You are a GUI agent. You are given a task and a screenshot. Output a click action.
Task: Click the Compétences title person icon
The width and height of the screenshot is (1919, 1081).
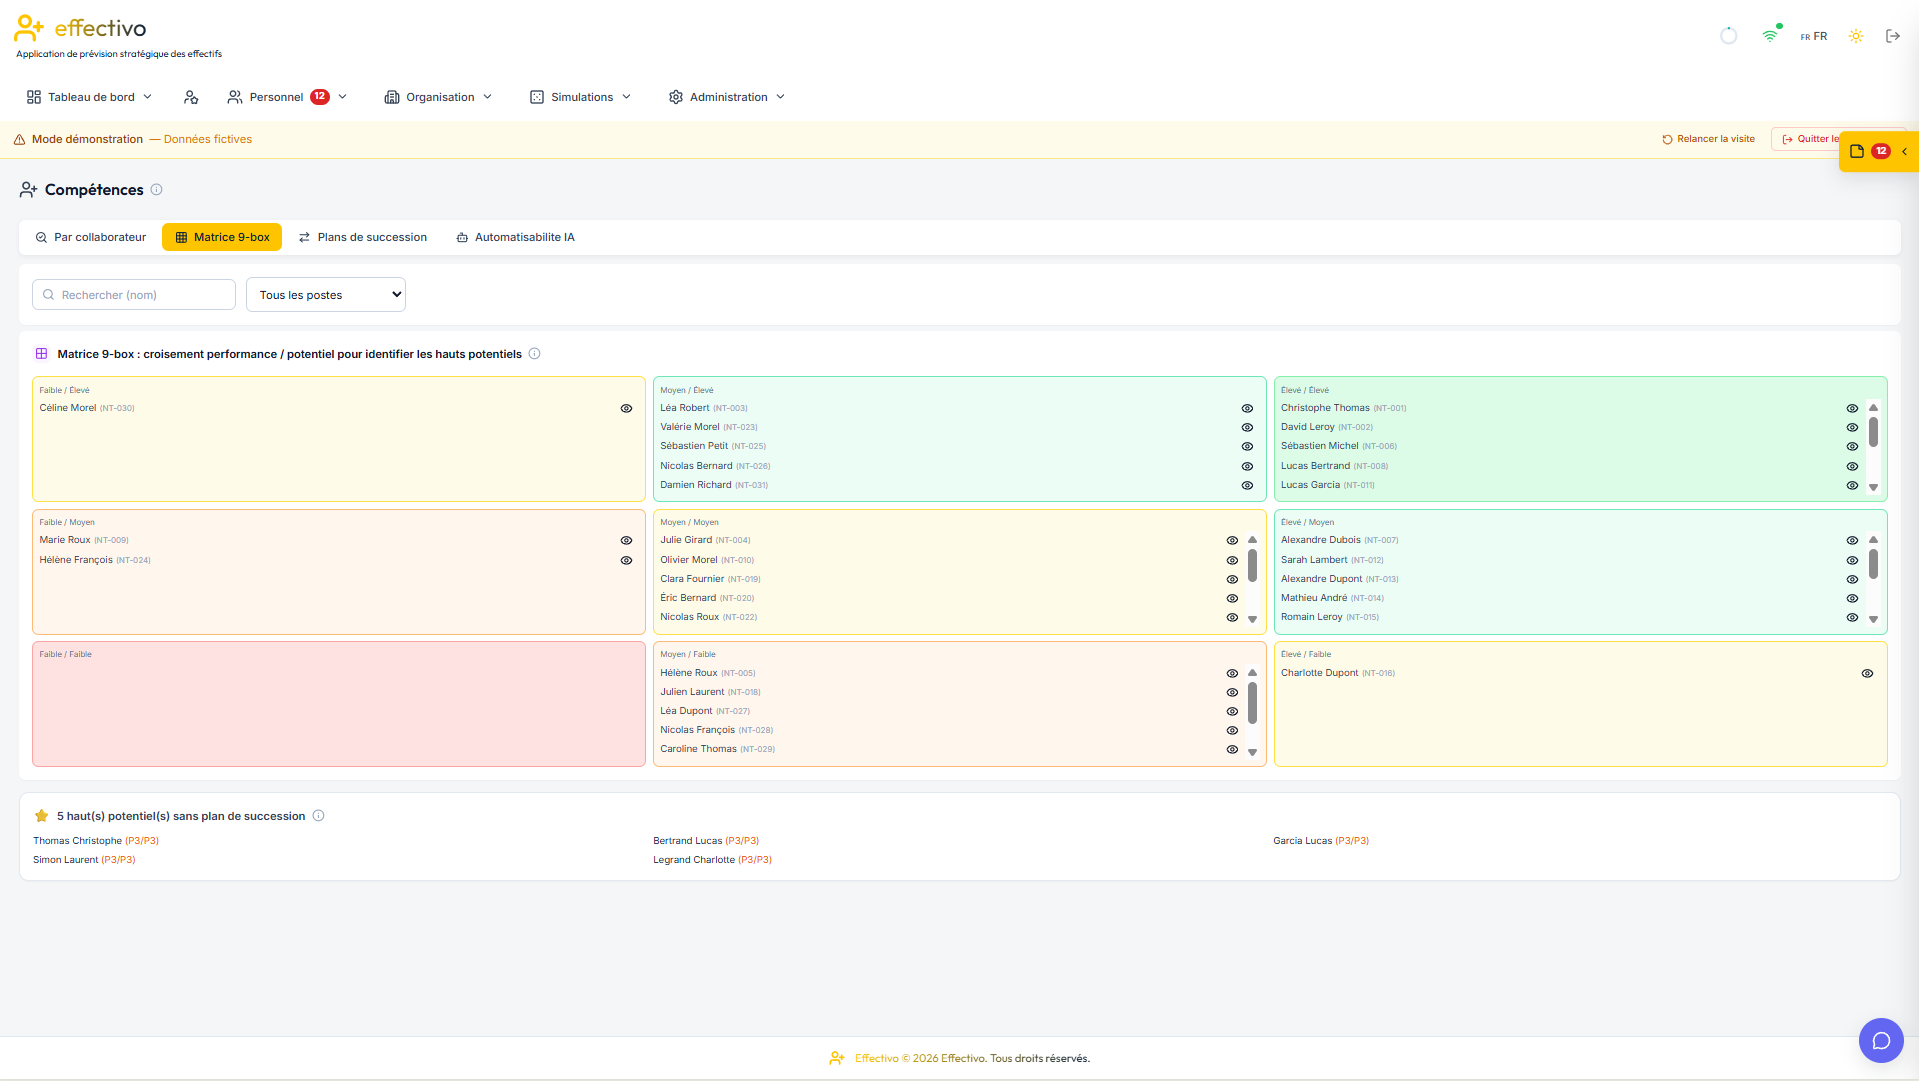coord(29,190)
